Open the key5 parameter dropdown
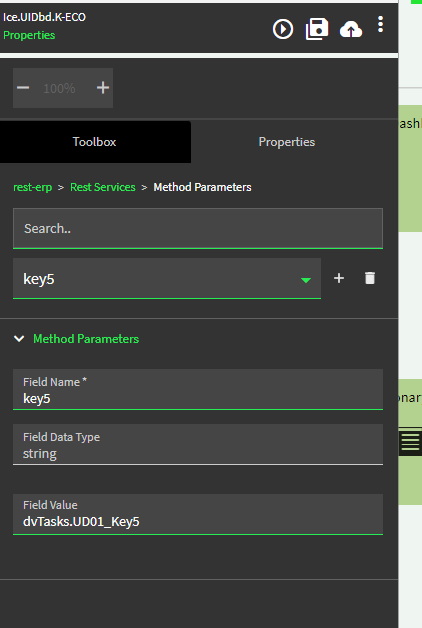The image size is (422, 628). pos(167,279)
